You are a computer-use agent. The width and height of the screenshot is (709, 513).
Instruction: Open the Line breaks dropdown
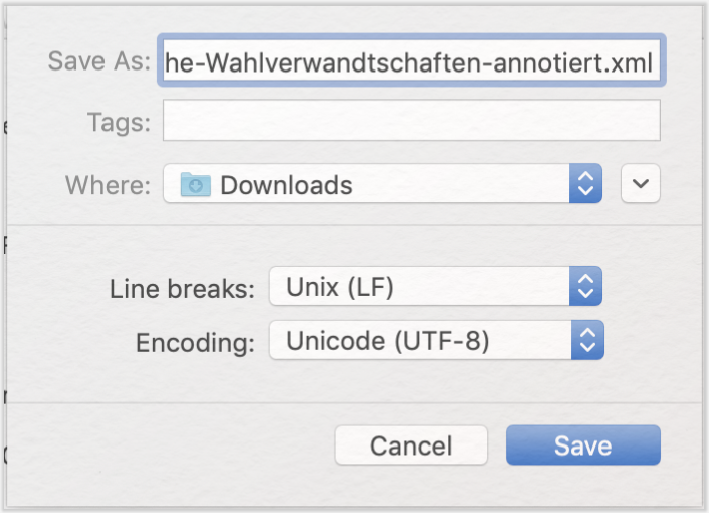point(435,287)
